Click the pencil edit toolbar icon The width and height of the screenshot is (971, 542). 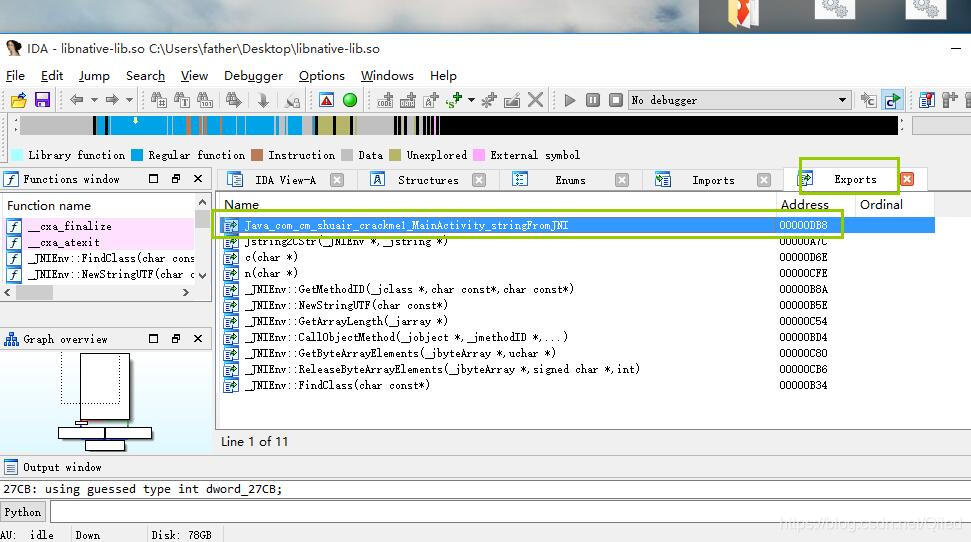[x=512, y=100]
